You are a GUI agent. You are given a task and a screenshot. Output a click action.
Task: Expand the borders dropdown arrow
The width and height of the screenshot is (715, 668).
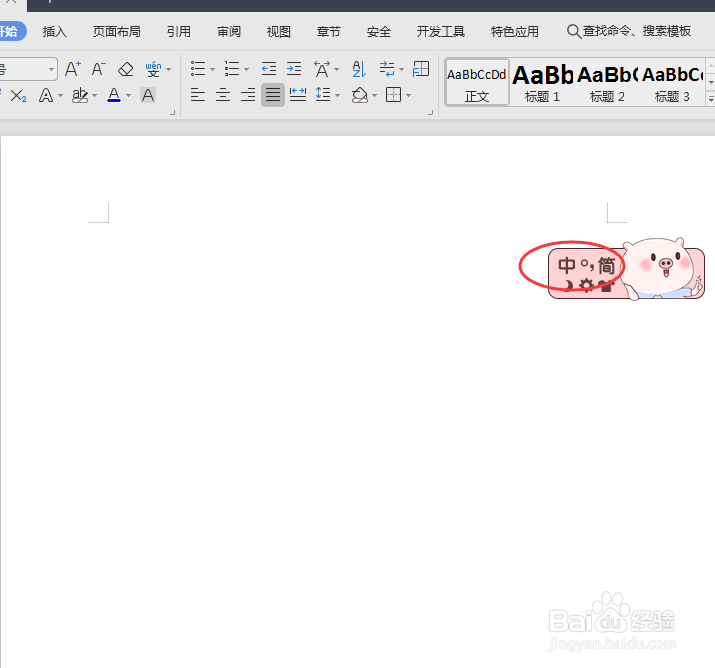(408, 96)
